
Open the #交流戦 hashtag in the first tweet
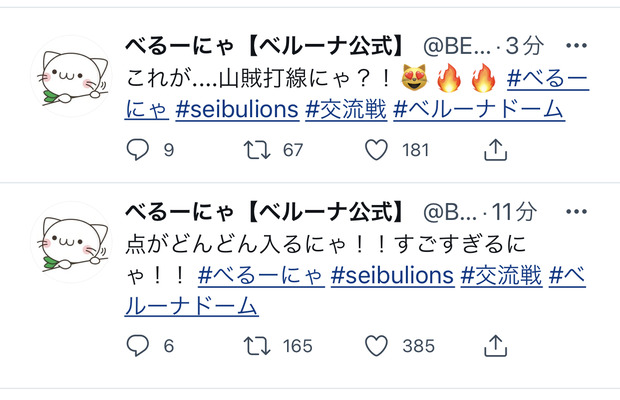pos(346,109)
